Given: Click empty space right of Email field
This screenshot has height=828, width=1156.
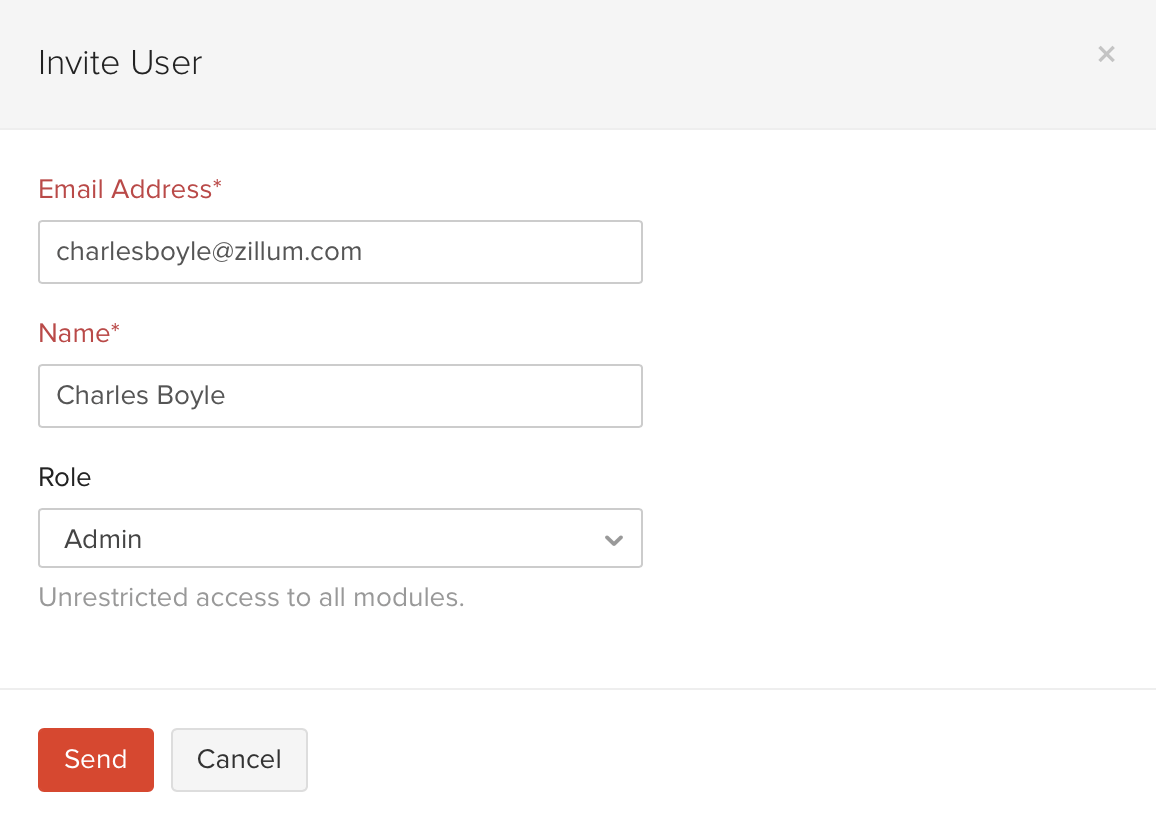Looking at the screenshot, I should coord(880,252).
